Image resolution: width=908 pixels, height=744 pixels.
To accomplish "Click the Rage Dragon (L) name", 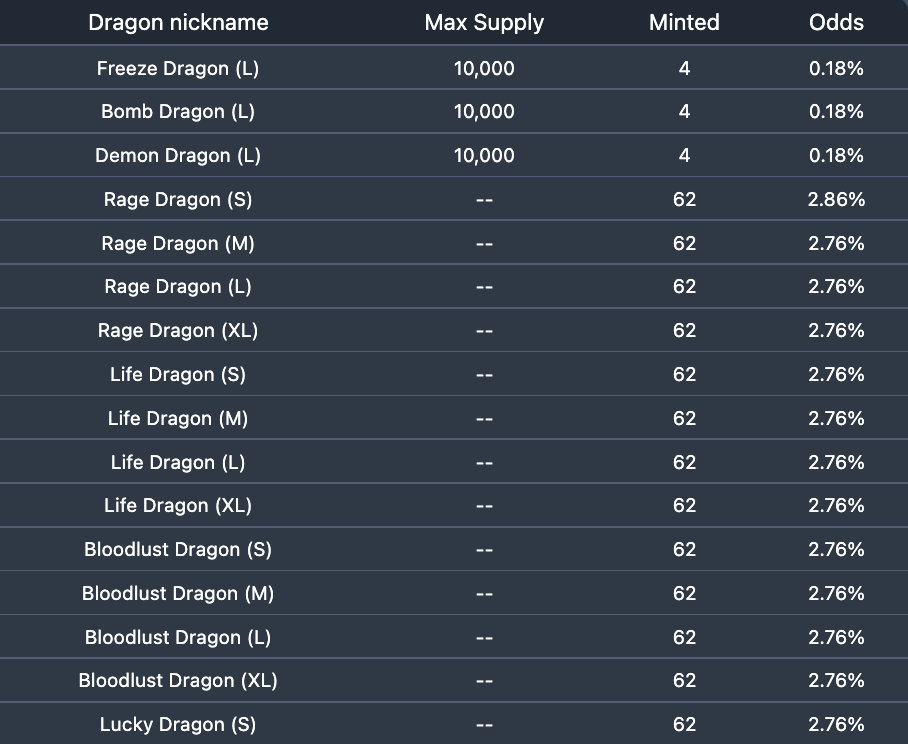I will 178,287.
